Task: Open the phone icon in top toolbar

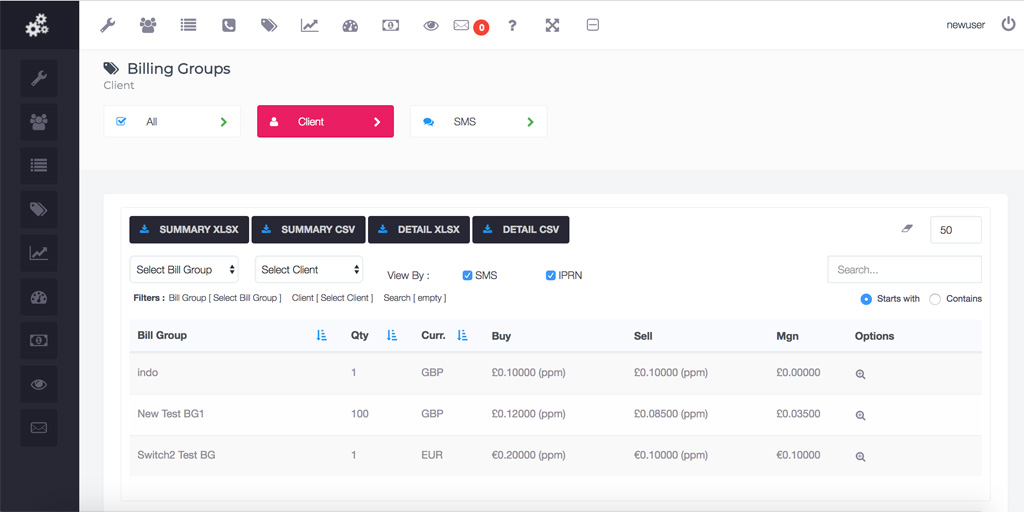Action: [x=229, y=25]
